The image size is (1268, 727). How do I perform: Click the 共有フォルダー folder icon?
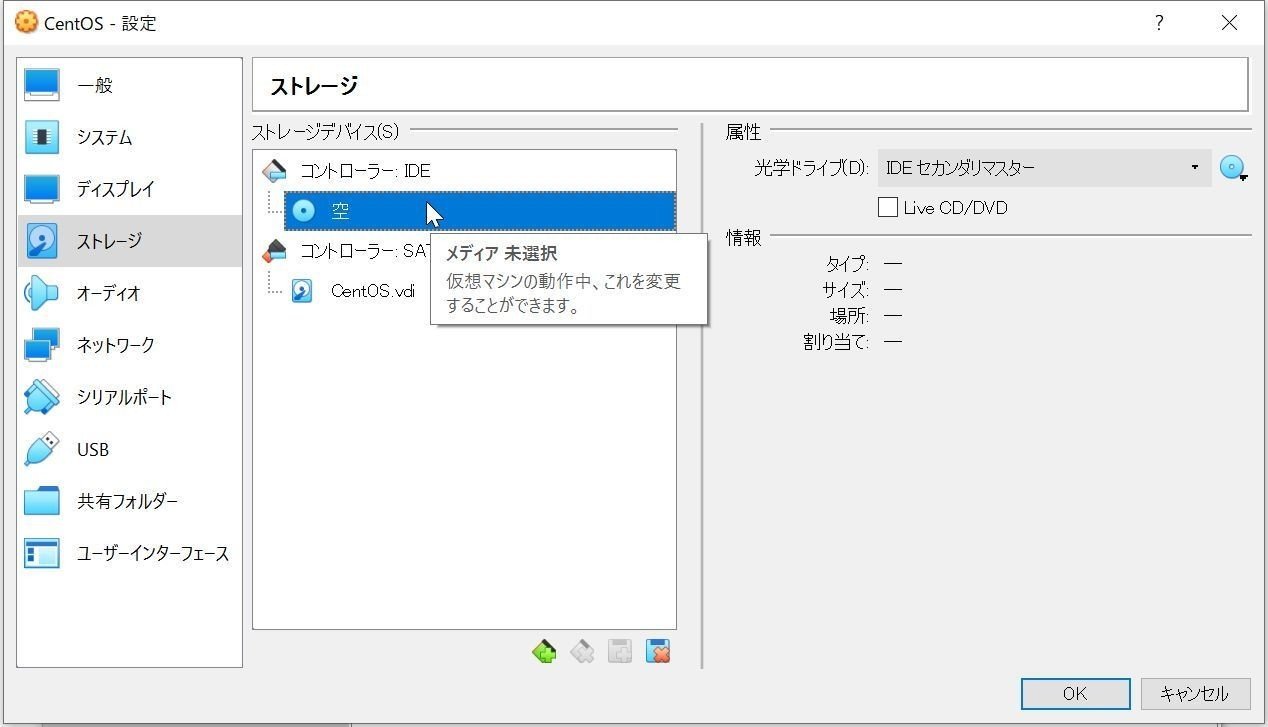42,501
